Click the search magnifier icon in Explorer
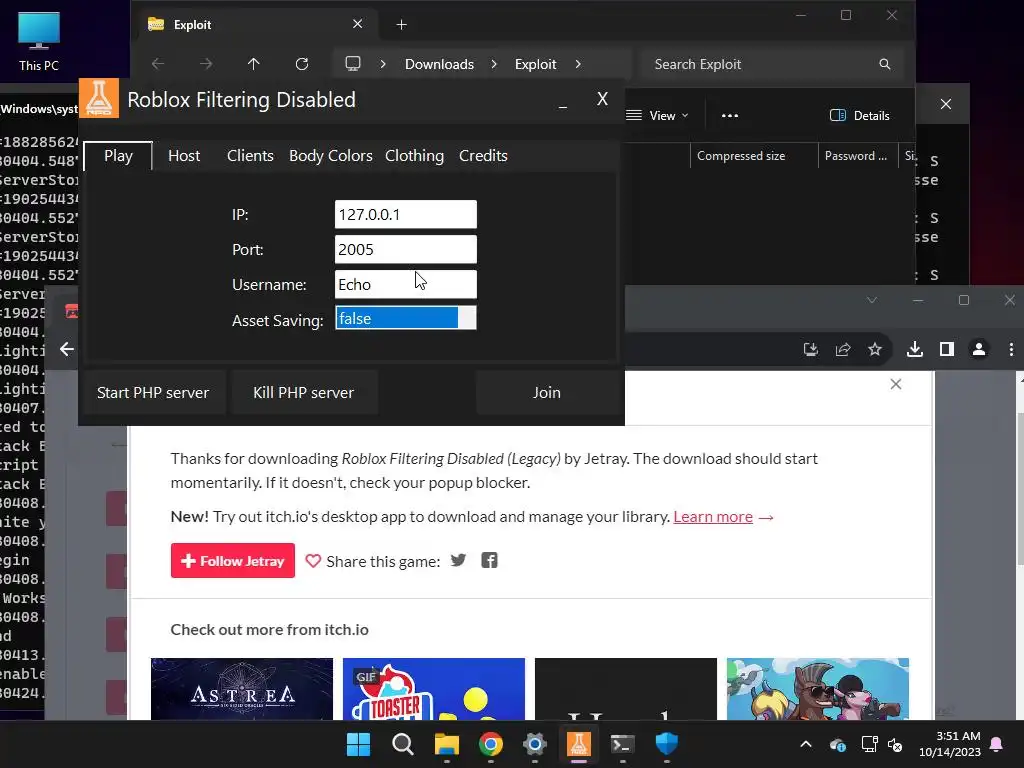 tap(885, 64)
